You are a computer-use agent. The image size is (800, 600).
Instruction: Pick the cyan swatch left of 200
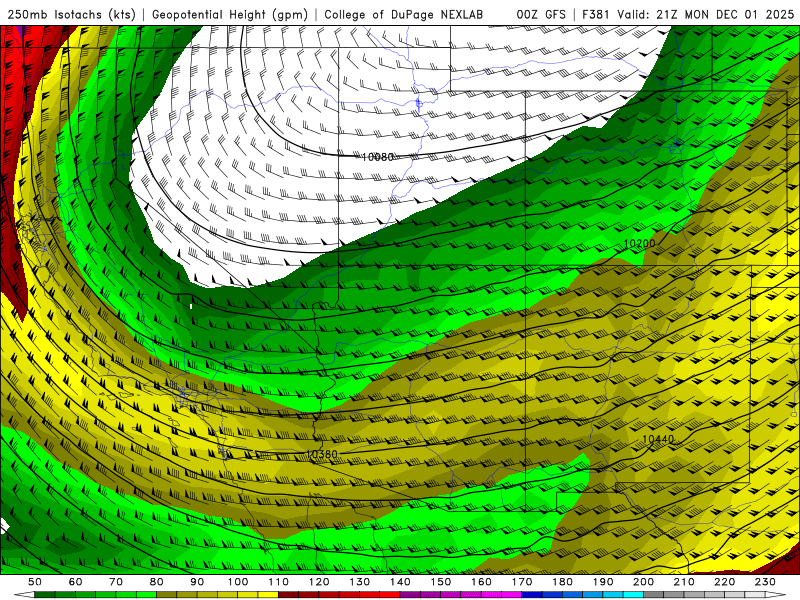tap(634, 595)
